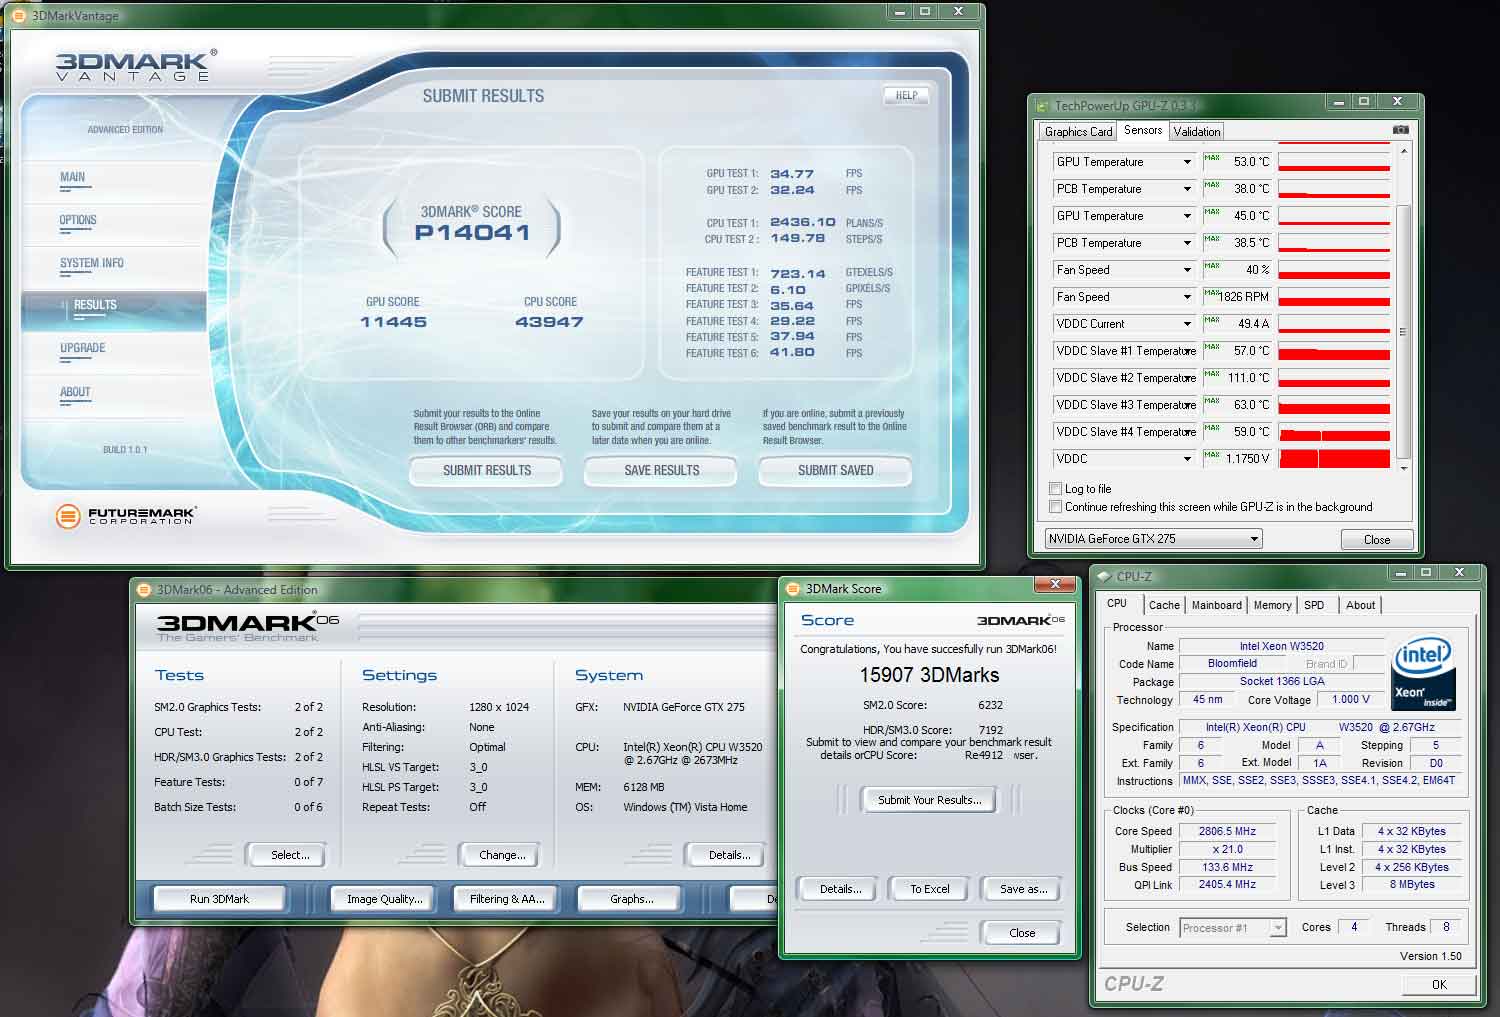Click the GPU Temperature 53.0 °C graph
The height and width of the screenshot is (1017, 1500).
point(1334,162)
